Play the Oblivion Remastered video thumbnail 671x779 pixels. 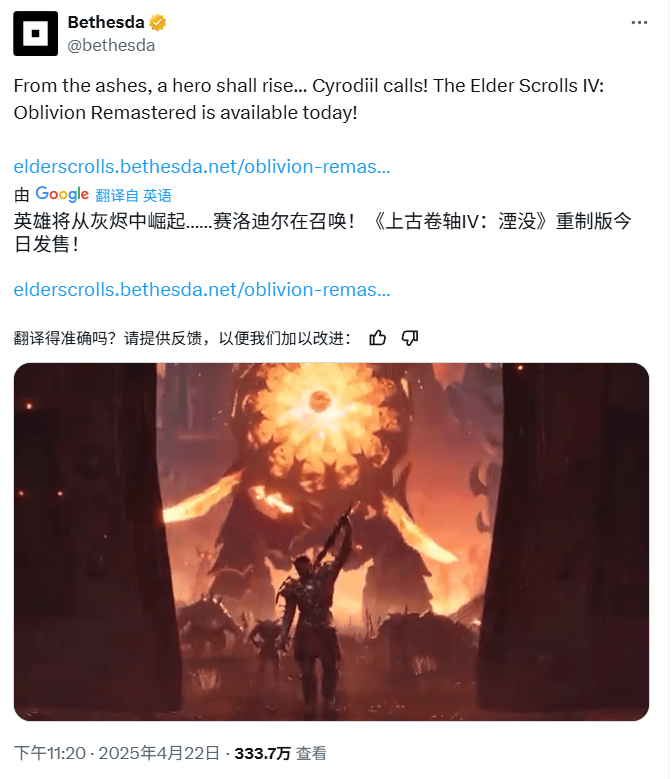coord(331,542)
